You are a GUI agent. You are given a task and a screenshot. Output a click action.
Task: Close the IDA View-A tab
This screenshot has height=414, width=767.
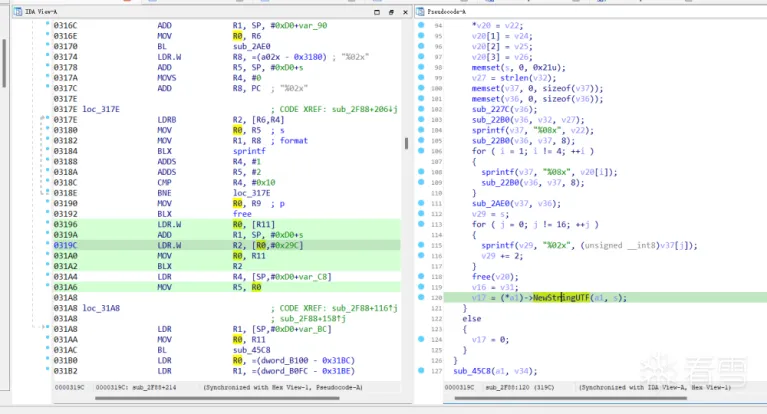point(405,12)
